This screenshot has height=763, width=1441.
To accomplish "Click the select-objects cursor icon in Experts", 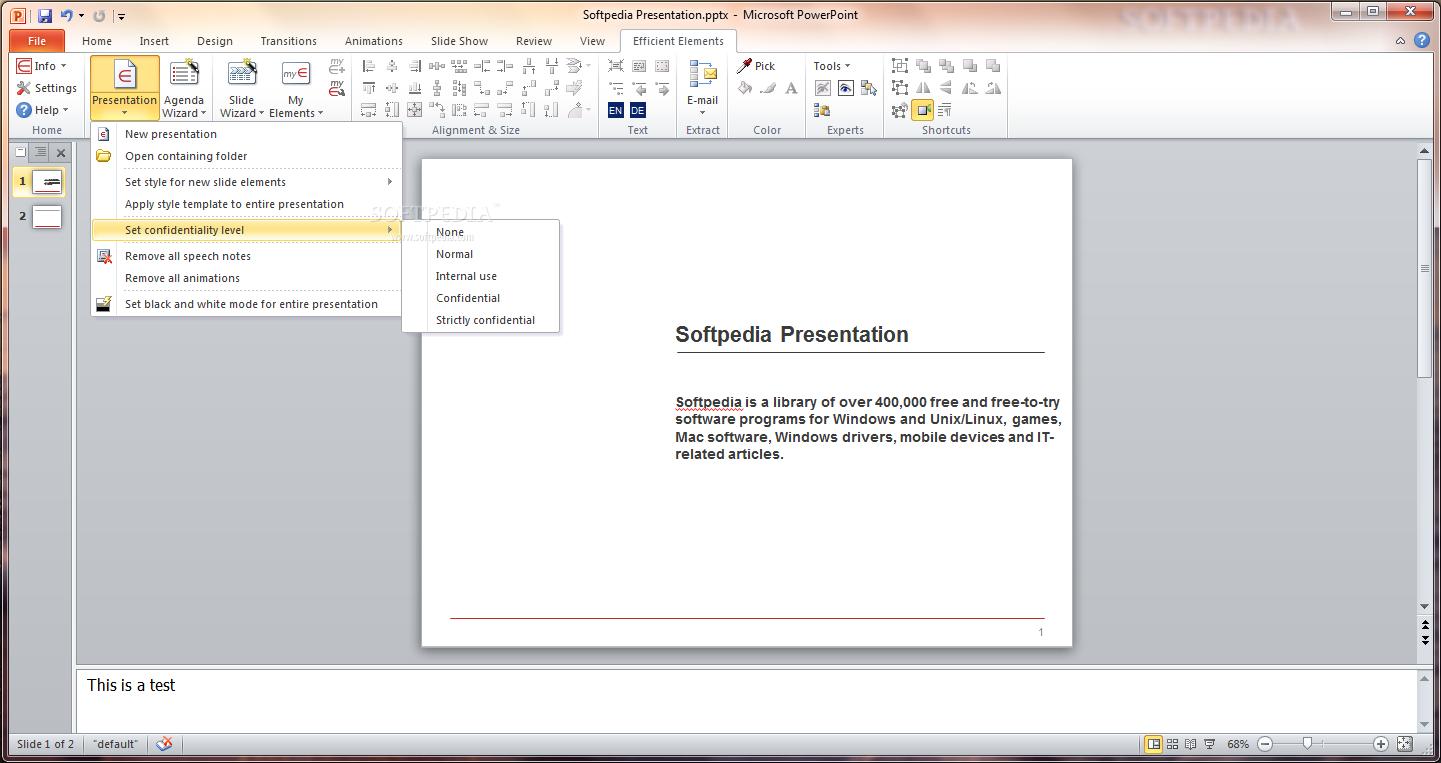I will 869,88.
